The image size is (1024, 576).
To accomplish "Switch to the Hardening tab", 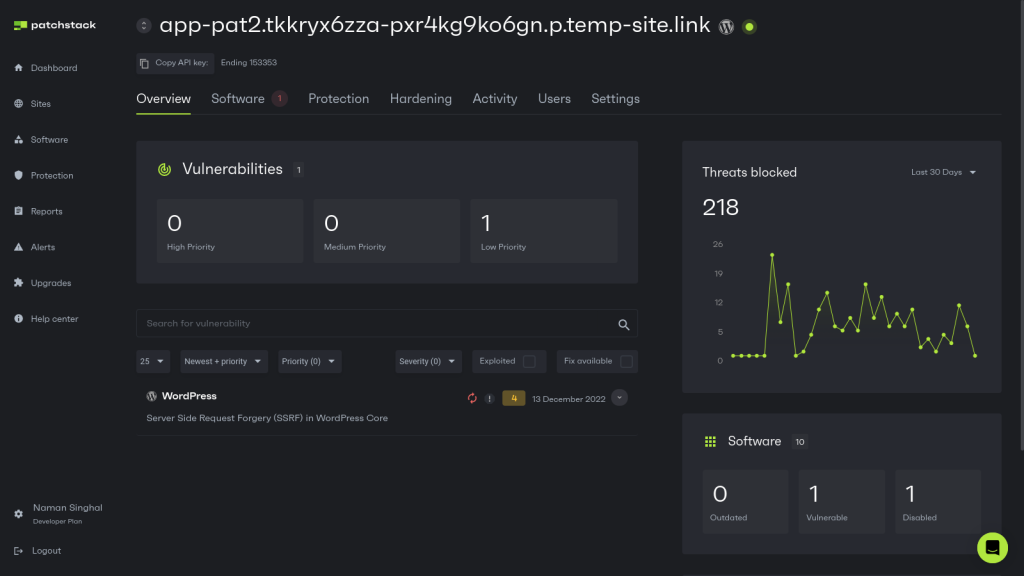I will pyautogui.click(x=420, y=98).
